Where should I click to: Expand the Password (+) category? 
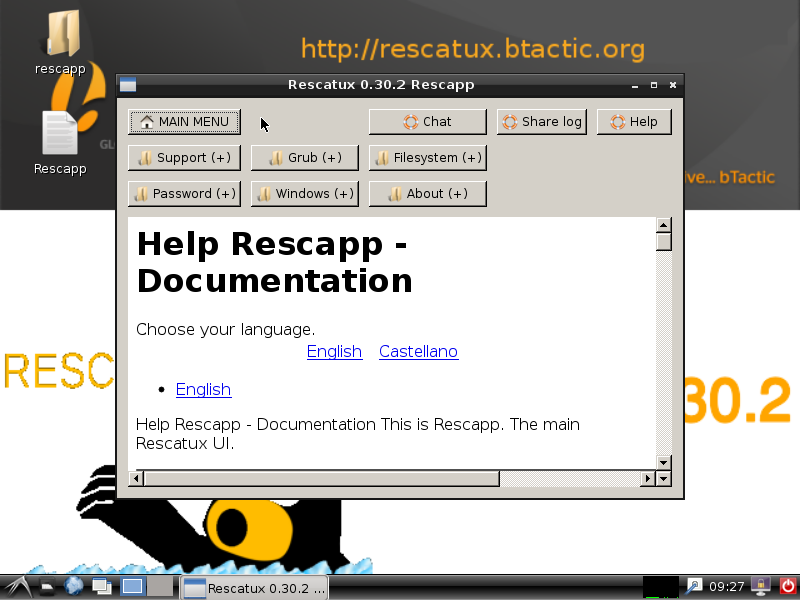[x=184, y=194]
